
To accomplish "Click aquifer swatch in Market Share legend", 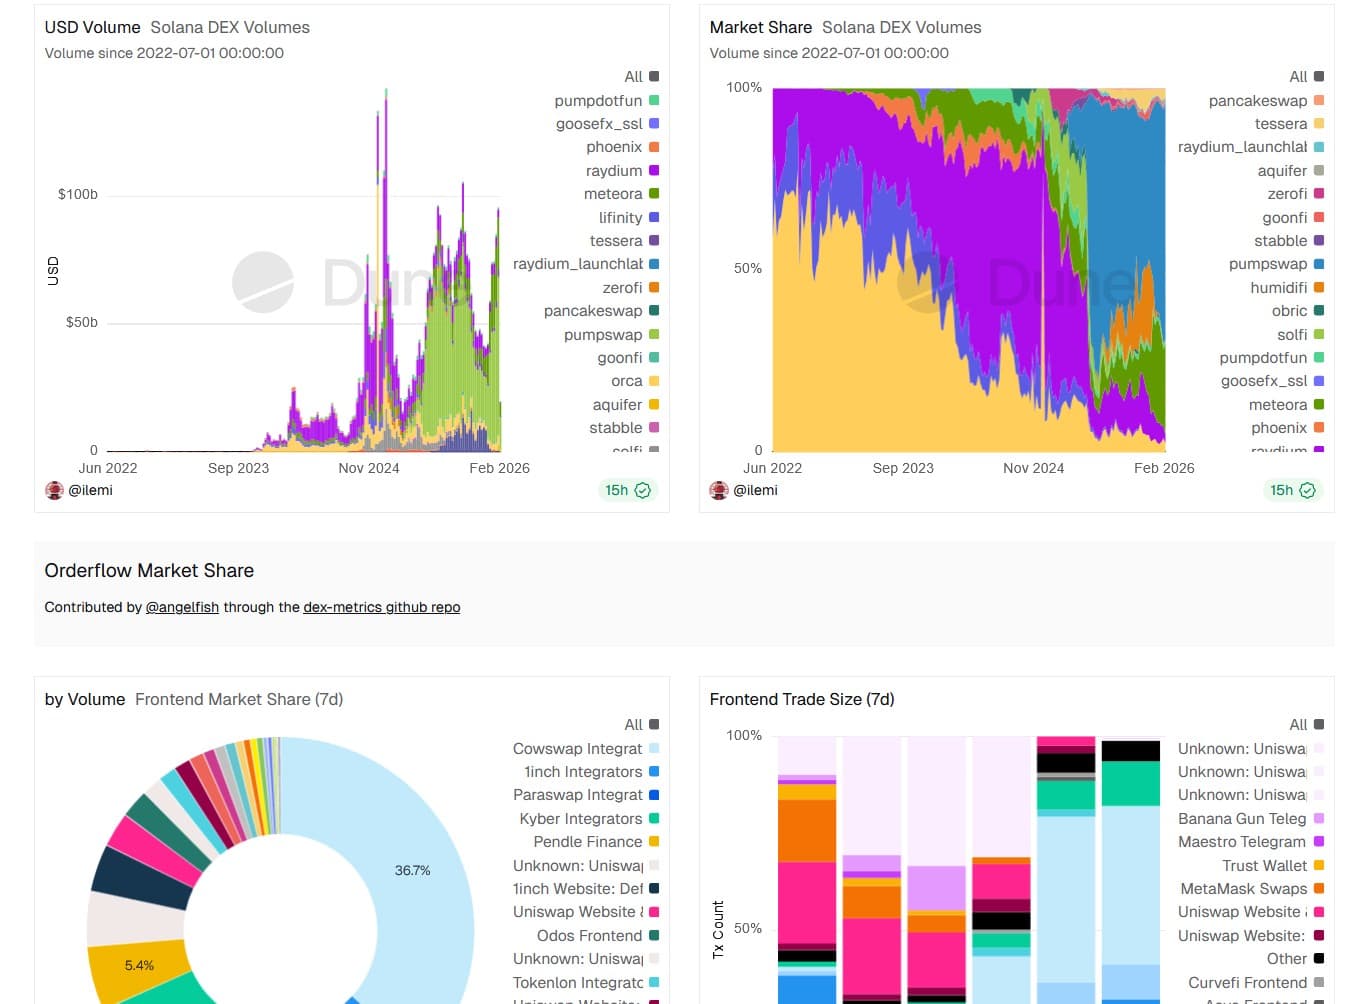I will (1319, 171).
